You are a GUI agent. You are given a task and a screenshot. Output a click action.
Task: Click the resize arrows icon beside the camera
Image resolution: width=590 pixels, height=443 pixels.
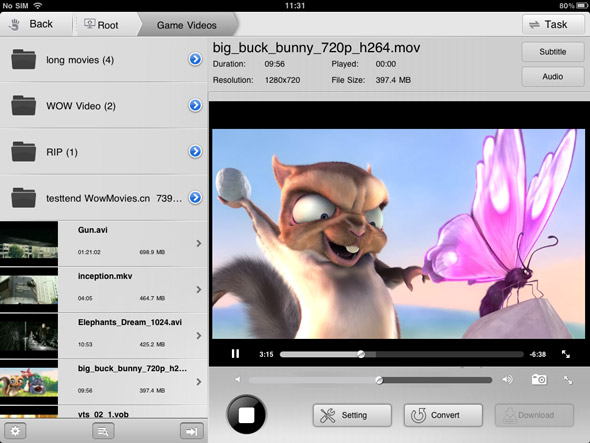pyautogui.click(x=568, y=380)
